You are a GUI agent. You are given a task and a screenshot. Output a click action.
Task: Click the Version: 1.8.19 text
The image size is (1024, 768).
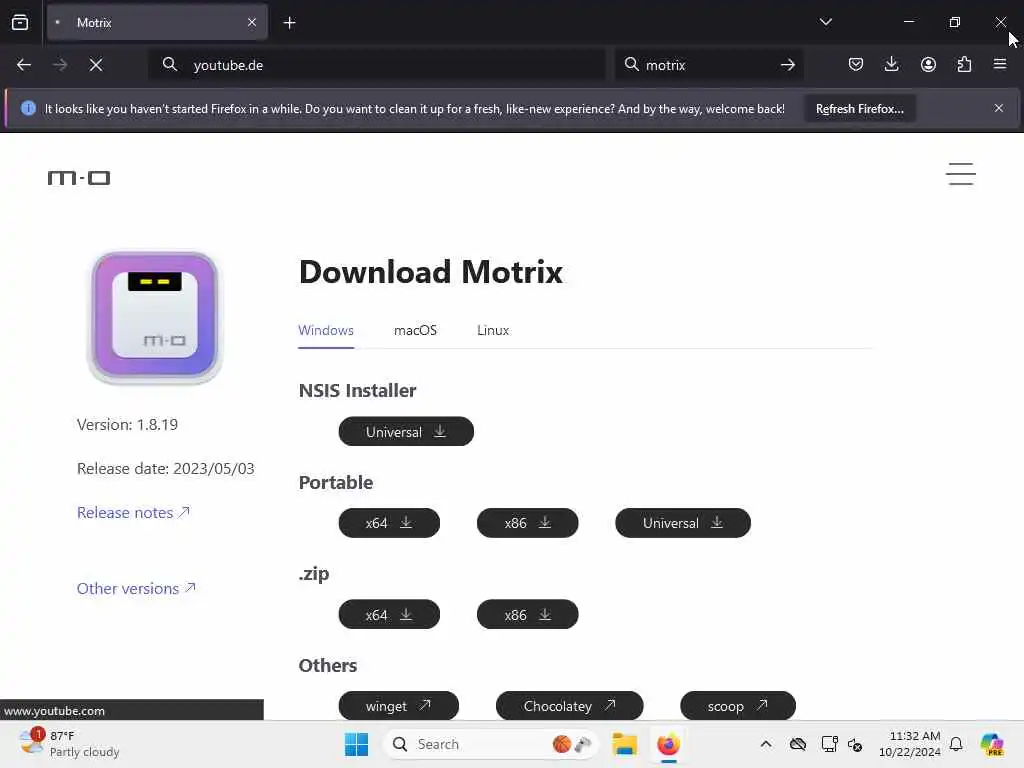coord(127,424)
